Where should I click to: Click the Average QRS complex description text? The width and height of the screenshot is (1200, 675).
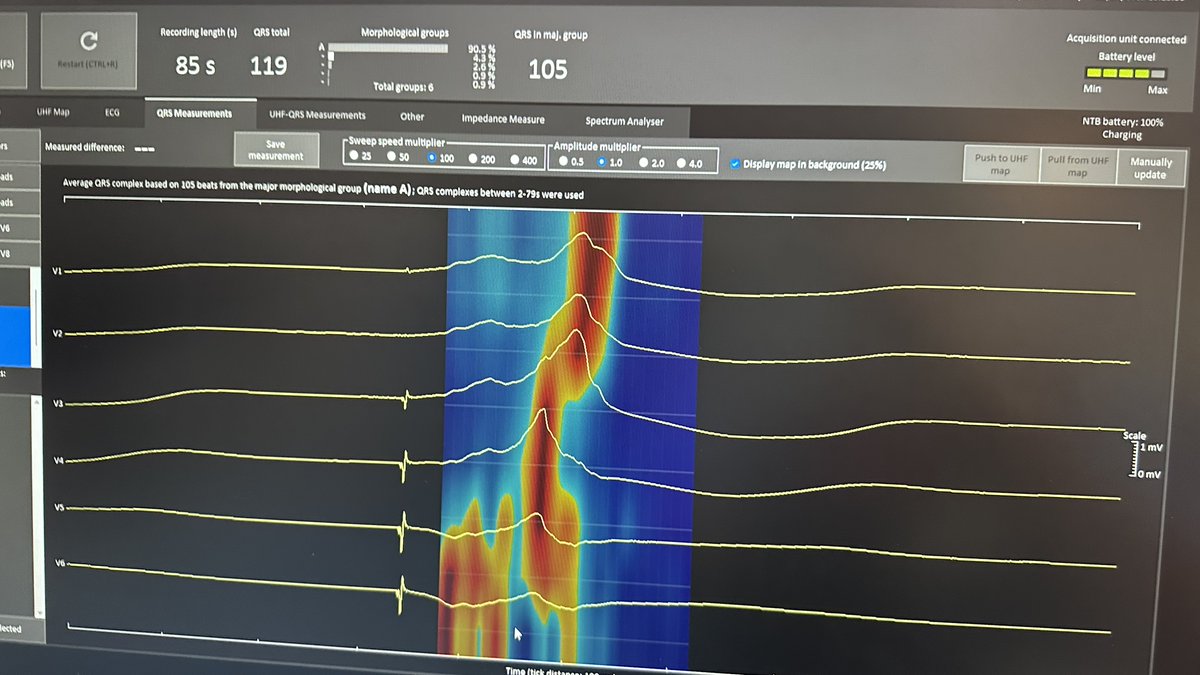click(323, 189)
